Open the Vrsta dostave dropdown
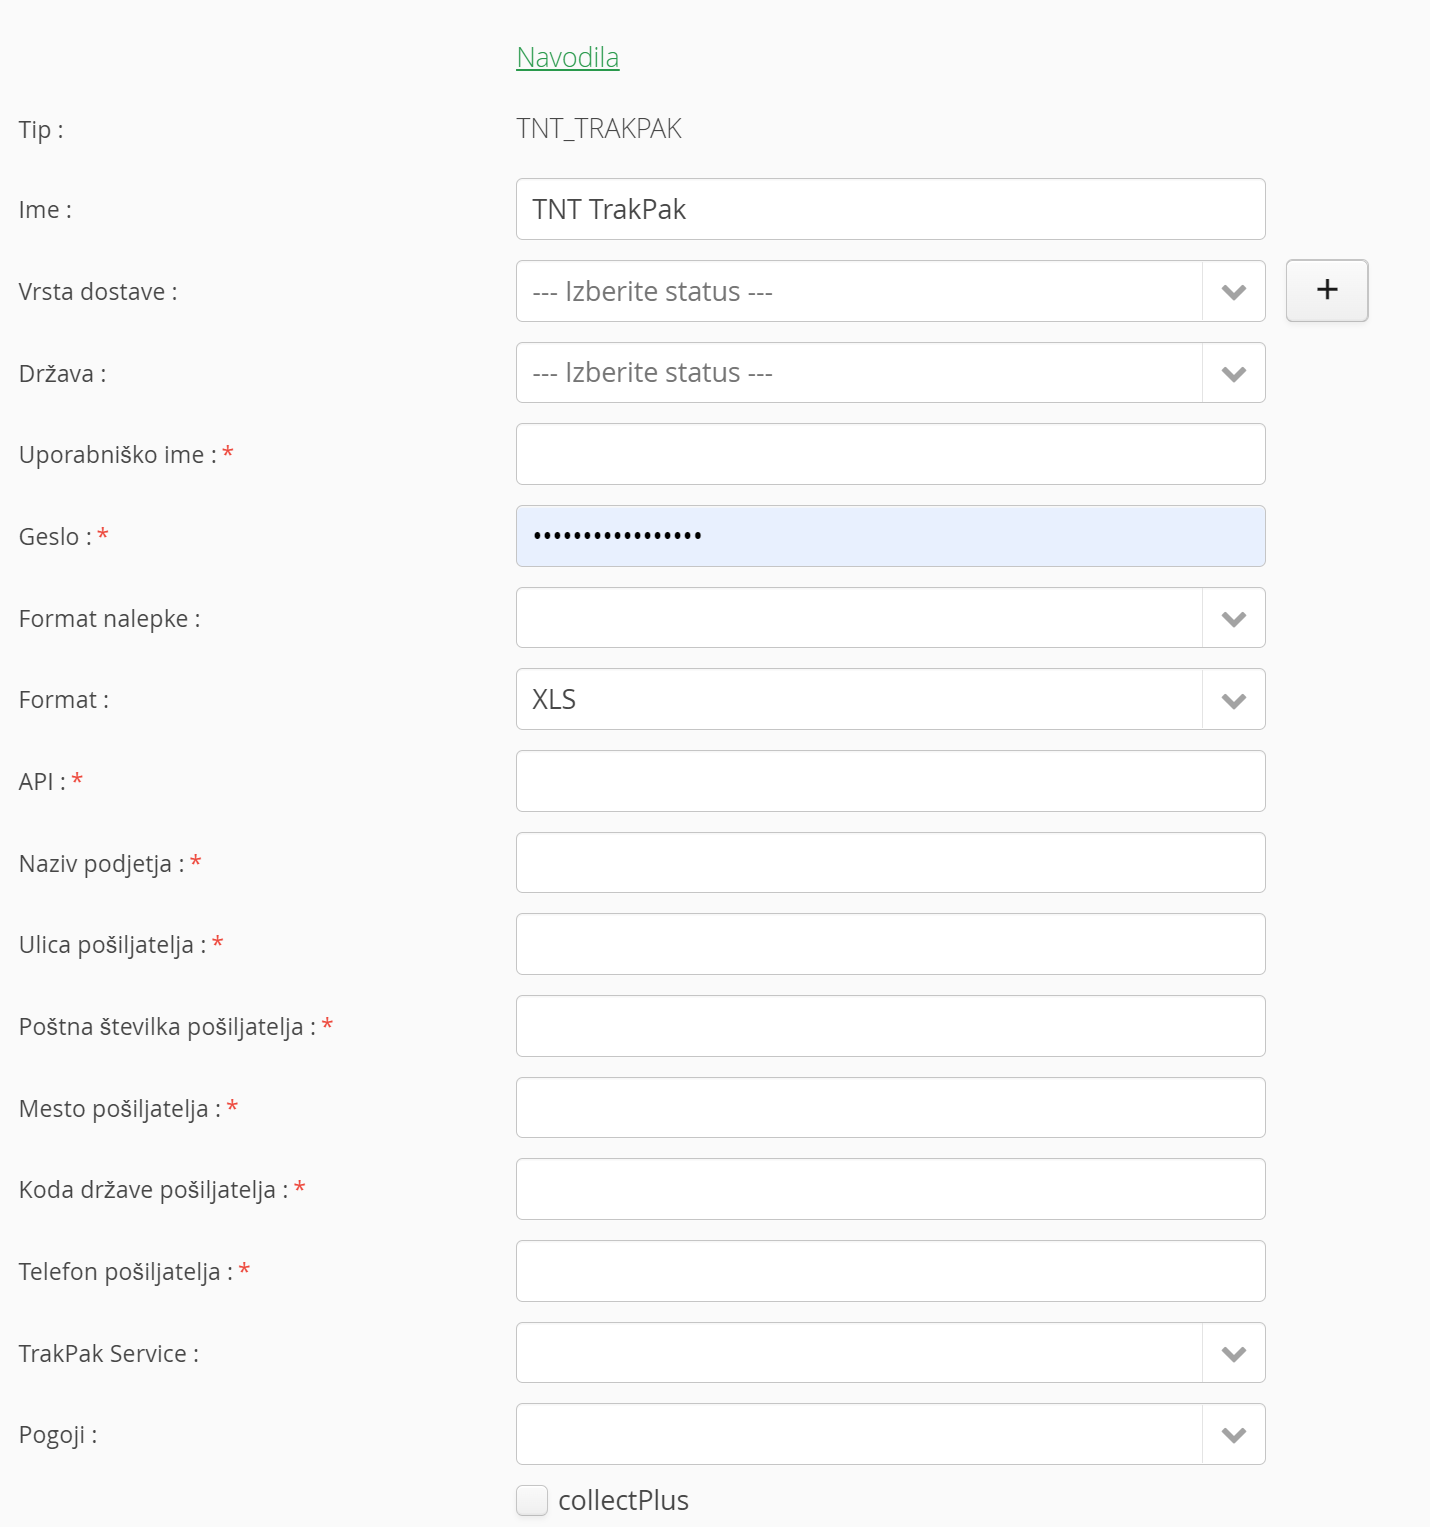 tap(890, 291)
